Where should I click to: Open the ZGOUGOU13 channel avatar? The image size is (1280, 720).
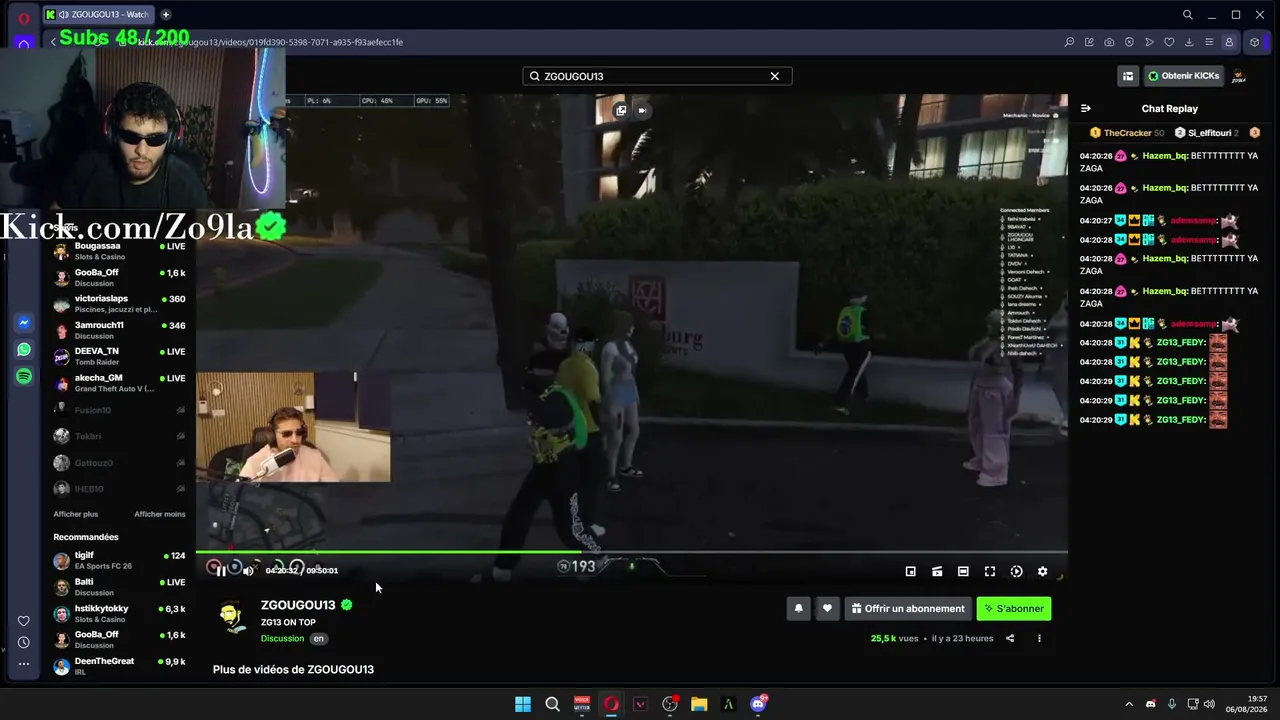coord(232,617)
